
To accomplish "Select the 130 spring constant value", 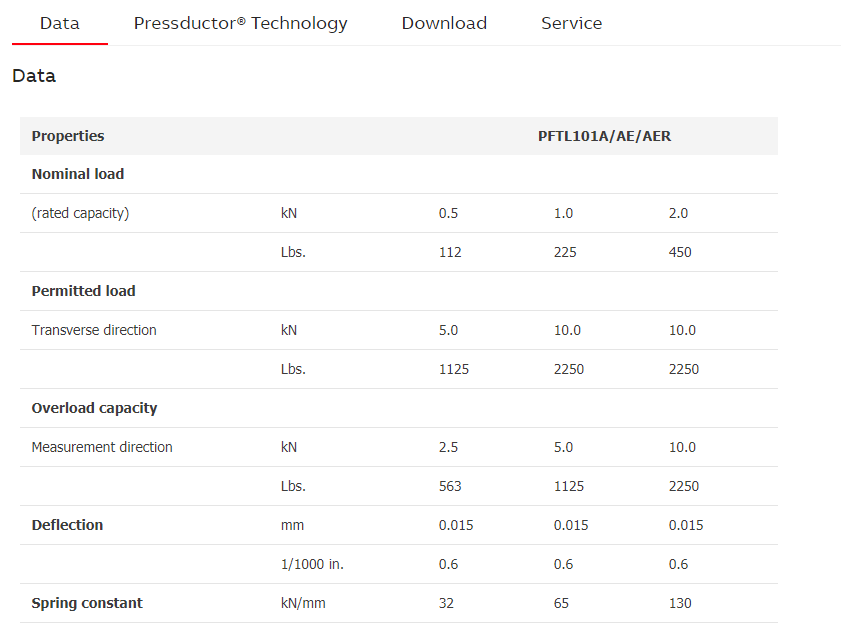I will (x=680, y=603).
